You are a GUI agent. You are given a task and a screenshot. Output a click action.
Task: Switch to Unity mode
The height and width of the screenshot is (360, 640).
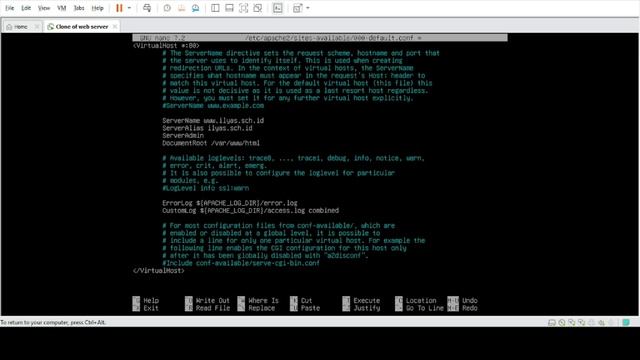point(258,8)
